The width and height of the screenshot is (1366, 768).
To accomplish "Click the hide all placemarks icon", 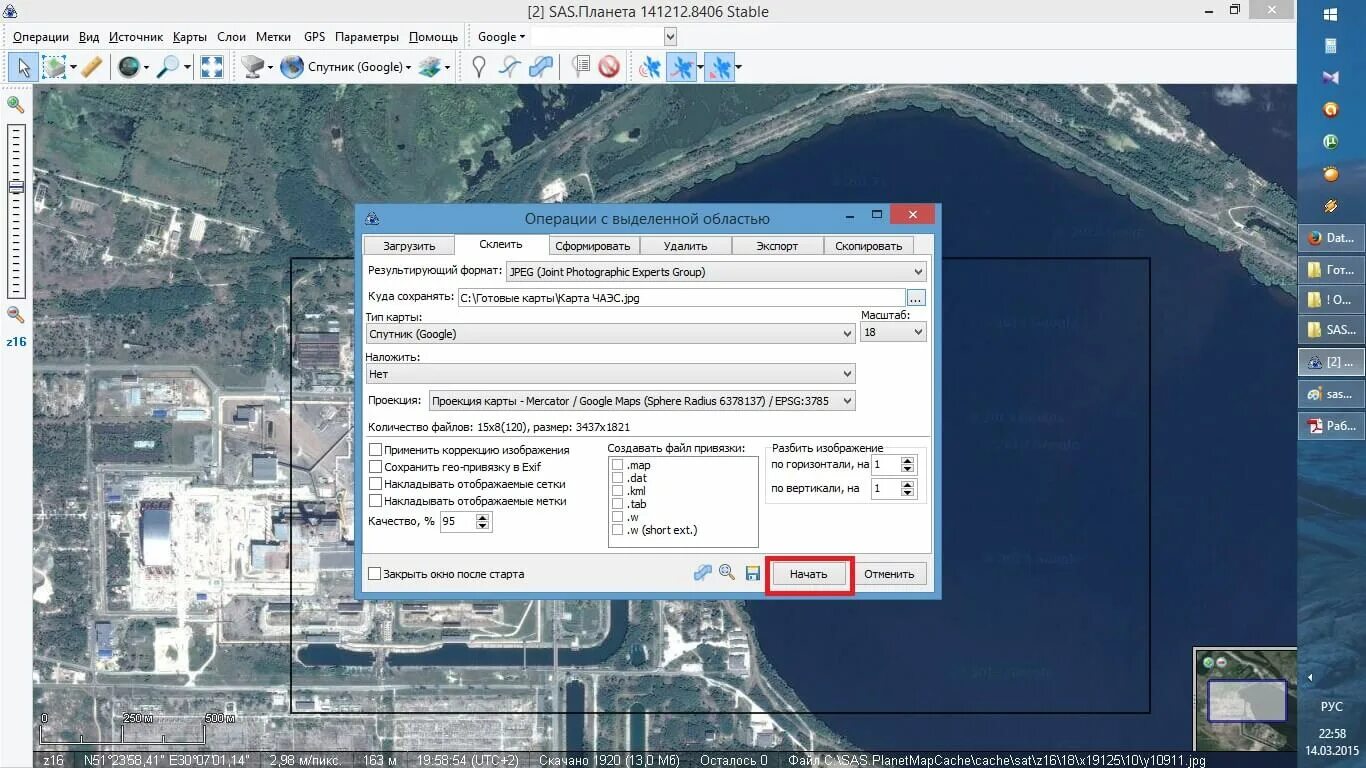I will point(609,67).
